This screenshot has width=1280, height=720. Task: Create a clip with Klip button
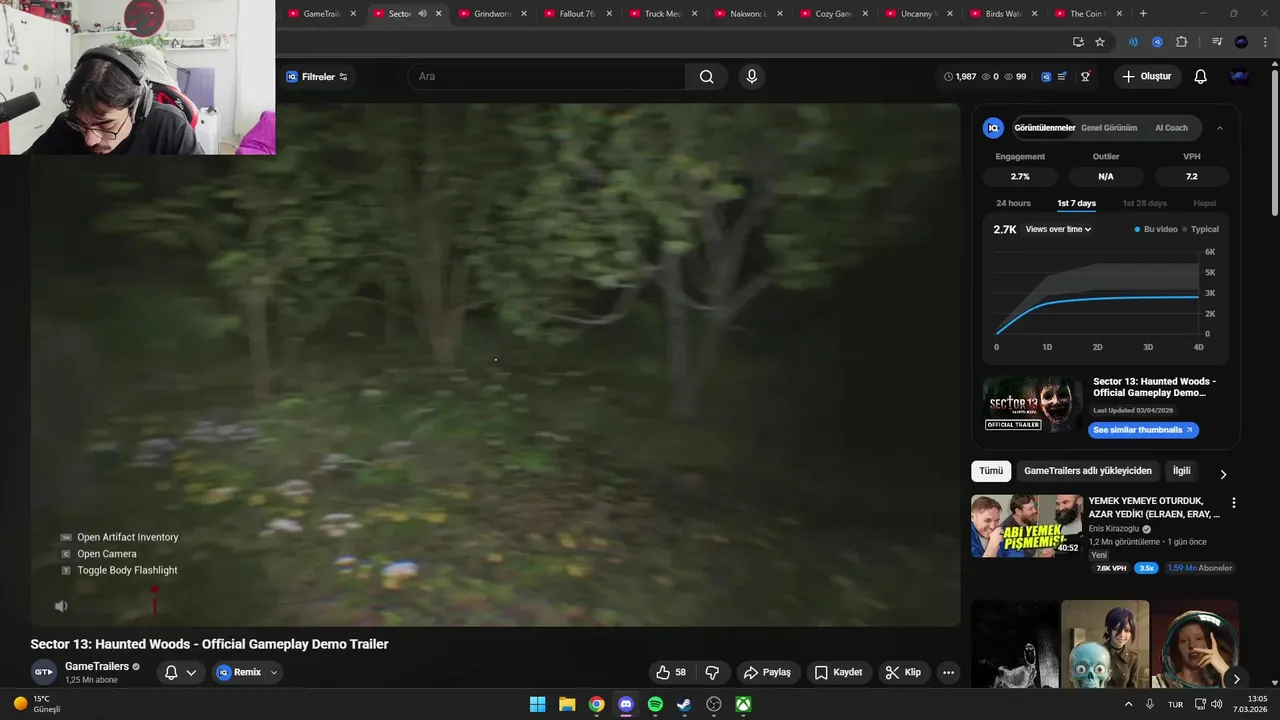(903, 672)
